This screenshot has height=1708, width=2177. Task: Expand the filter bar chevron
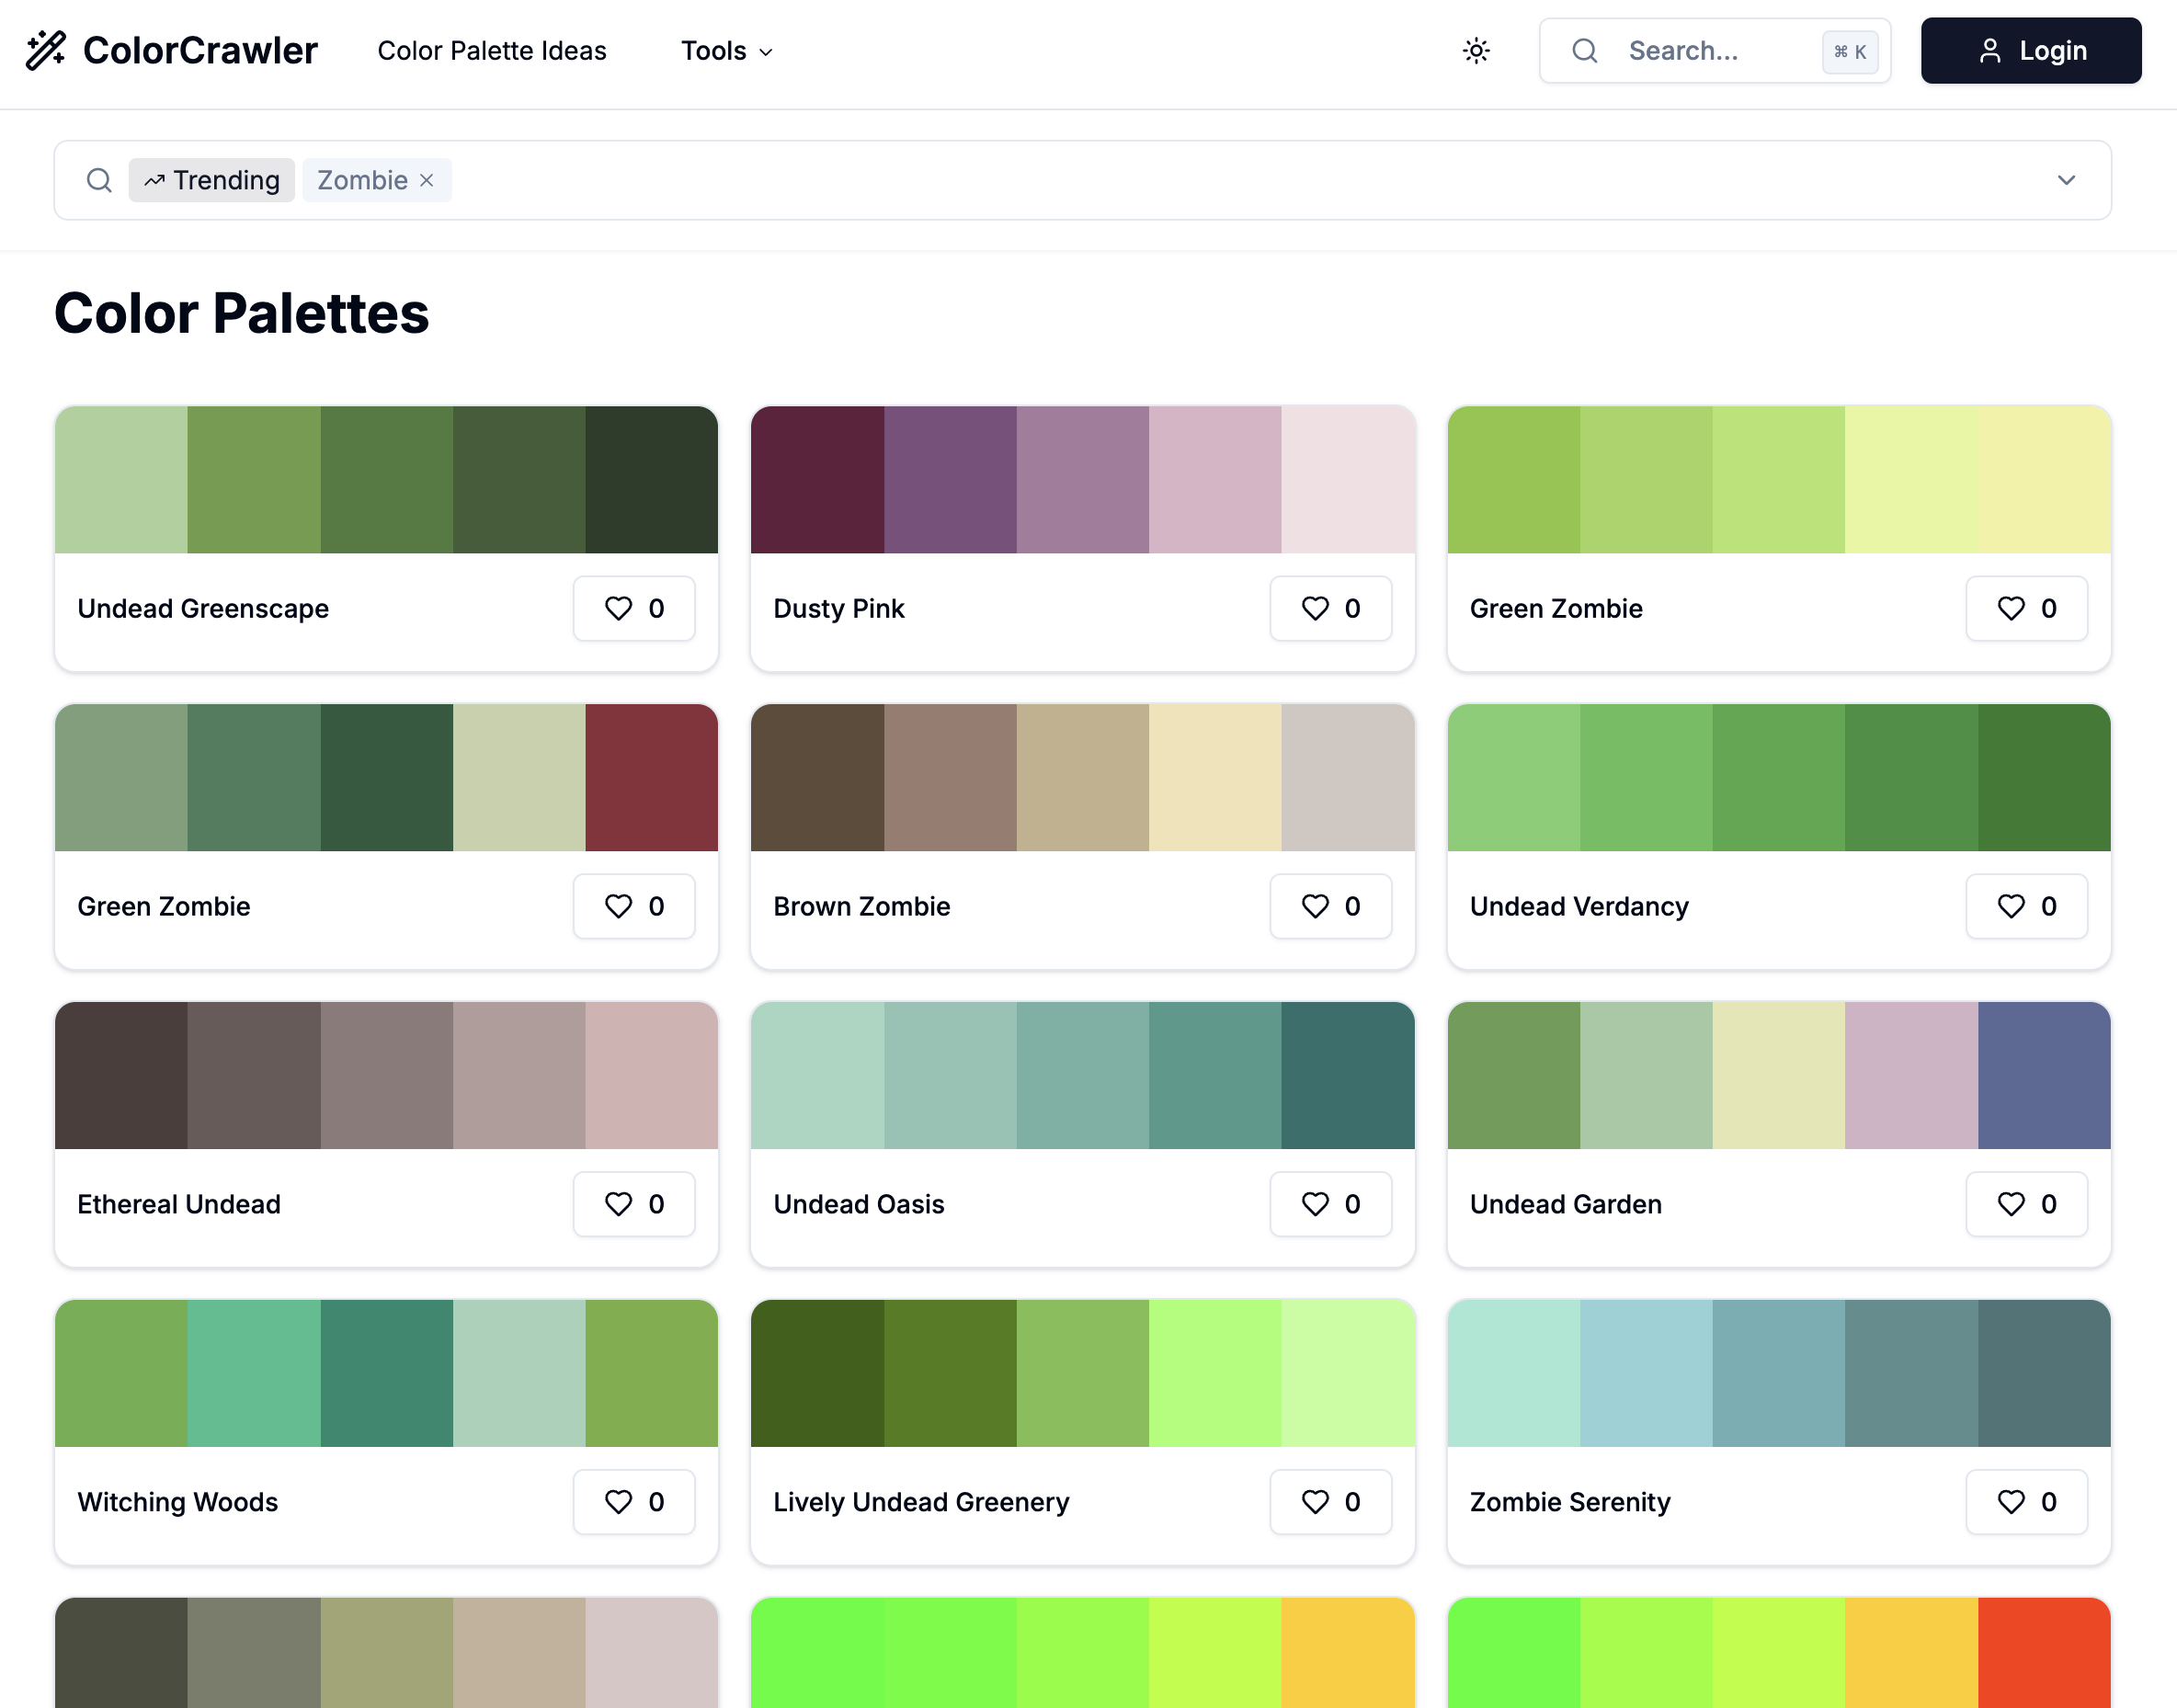2066,180
